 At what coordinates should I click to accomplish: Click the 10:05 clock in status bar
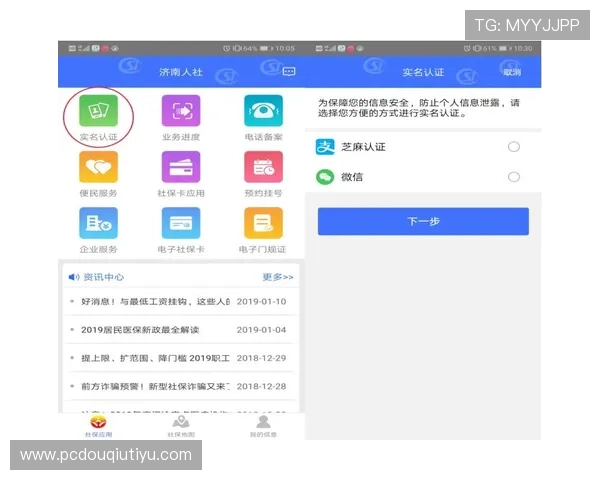click(285, 49)
